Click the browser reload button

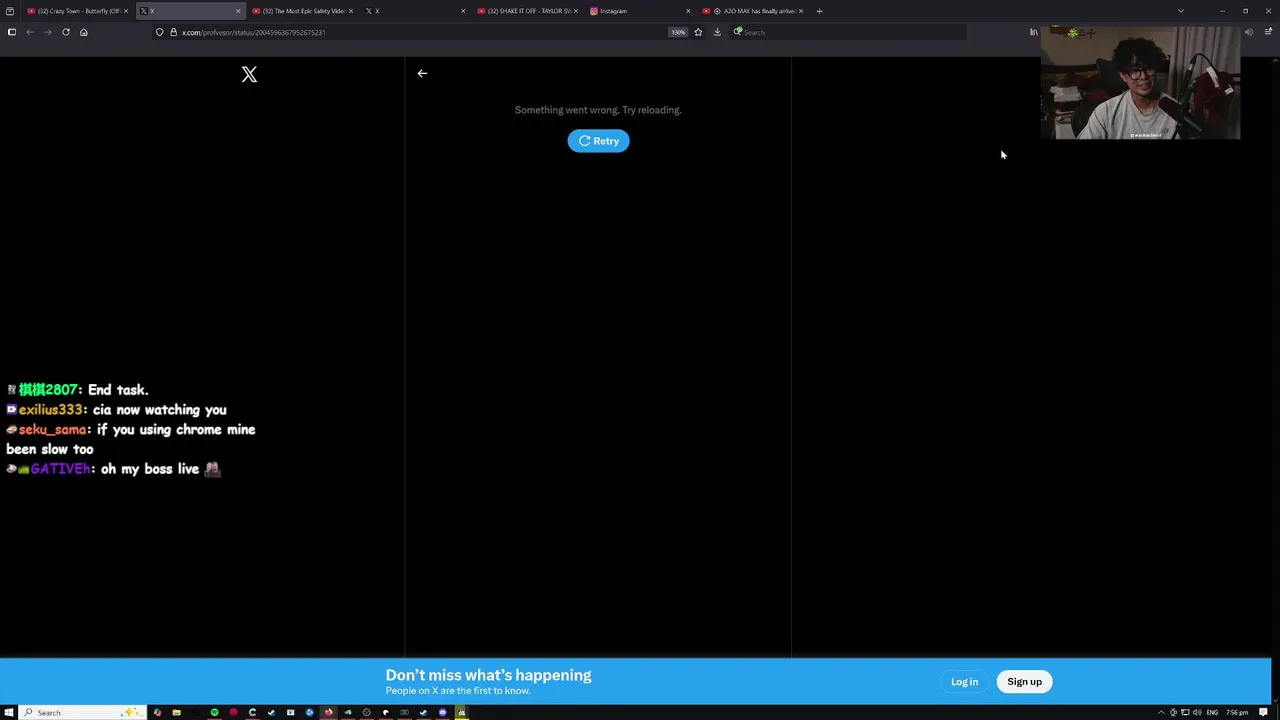[66, 32]
